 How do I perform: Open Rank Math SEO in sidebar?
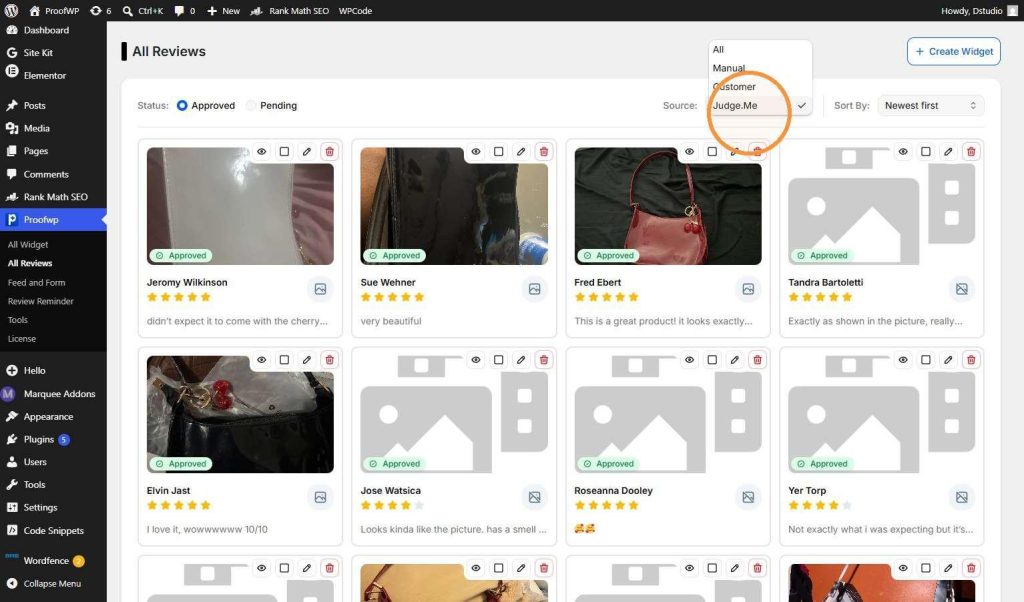[x=54, y=197]
